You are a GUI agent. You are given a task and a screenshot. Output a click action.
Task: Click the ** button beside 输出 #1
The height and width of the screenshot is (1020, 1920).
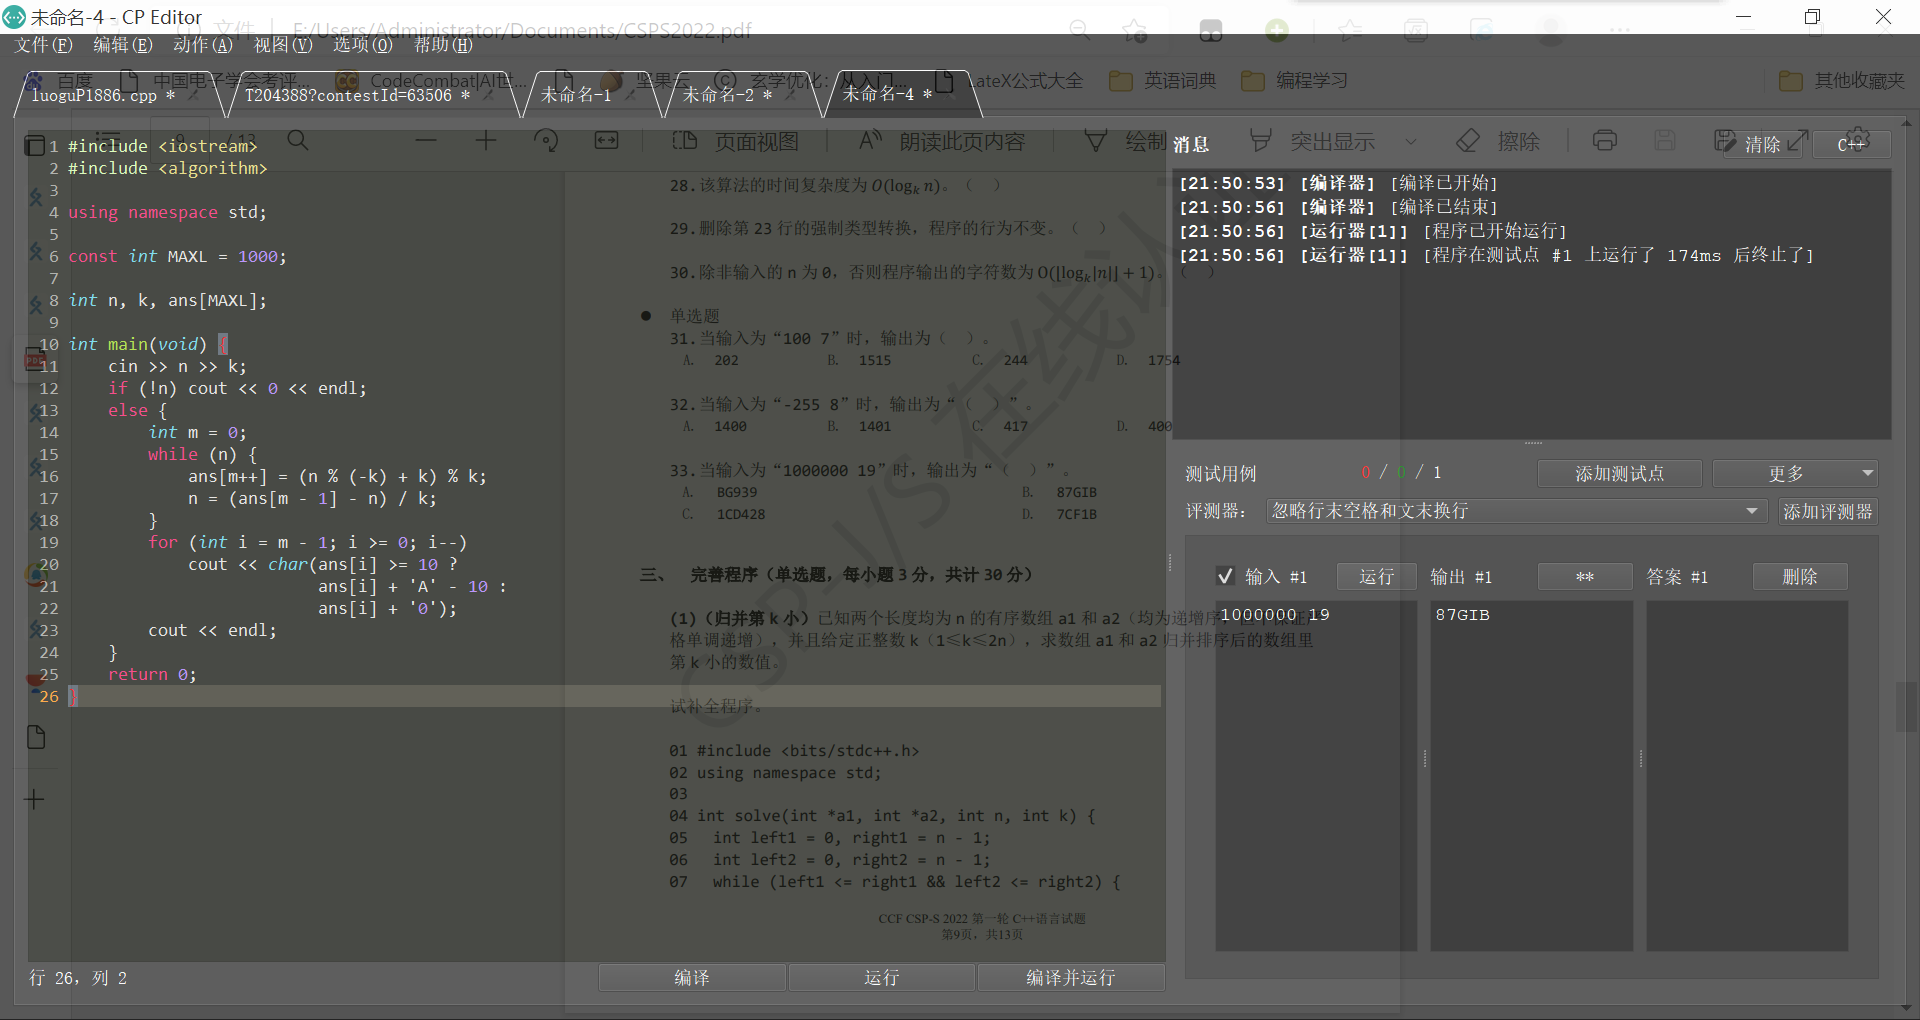1585,577
